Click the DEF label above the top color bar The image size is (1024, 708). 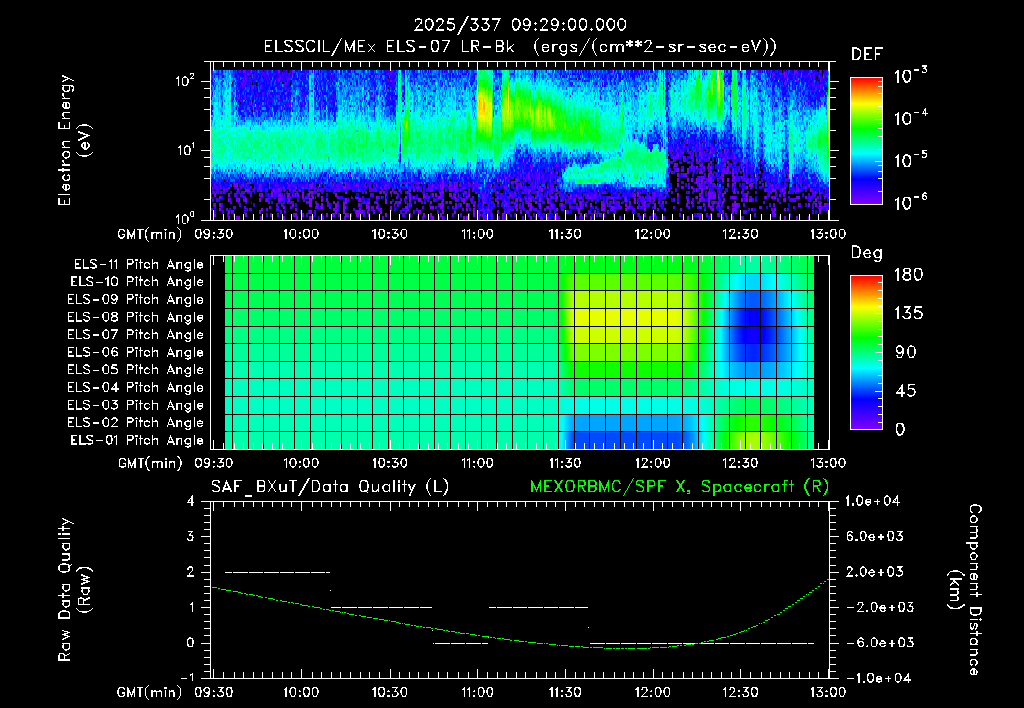click(x=867, y=54)
